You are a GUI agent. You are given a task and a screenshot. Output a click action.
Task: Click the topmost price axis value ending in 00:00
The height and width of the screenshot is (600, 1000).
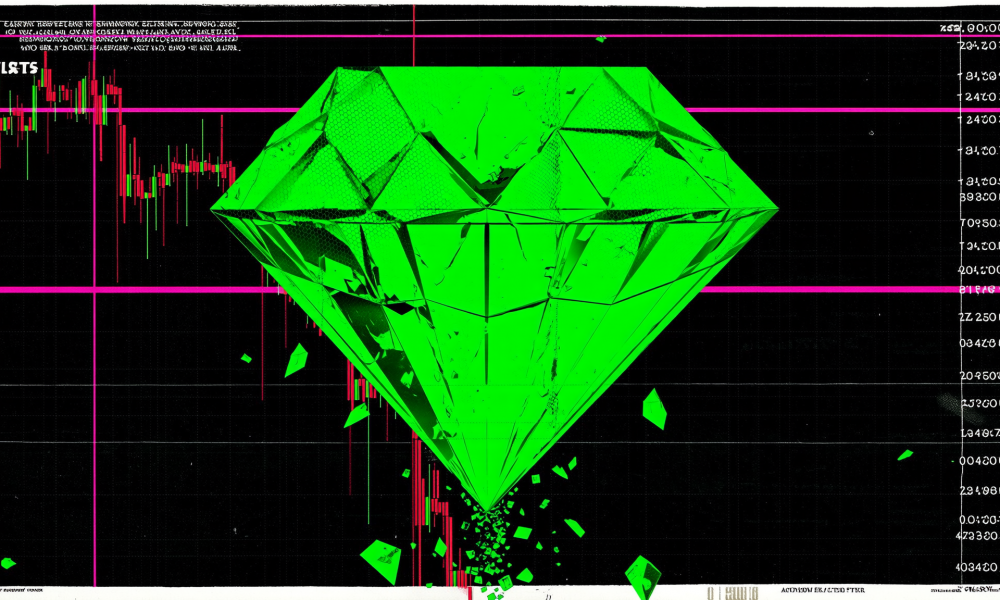coord(970,28)
